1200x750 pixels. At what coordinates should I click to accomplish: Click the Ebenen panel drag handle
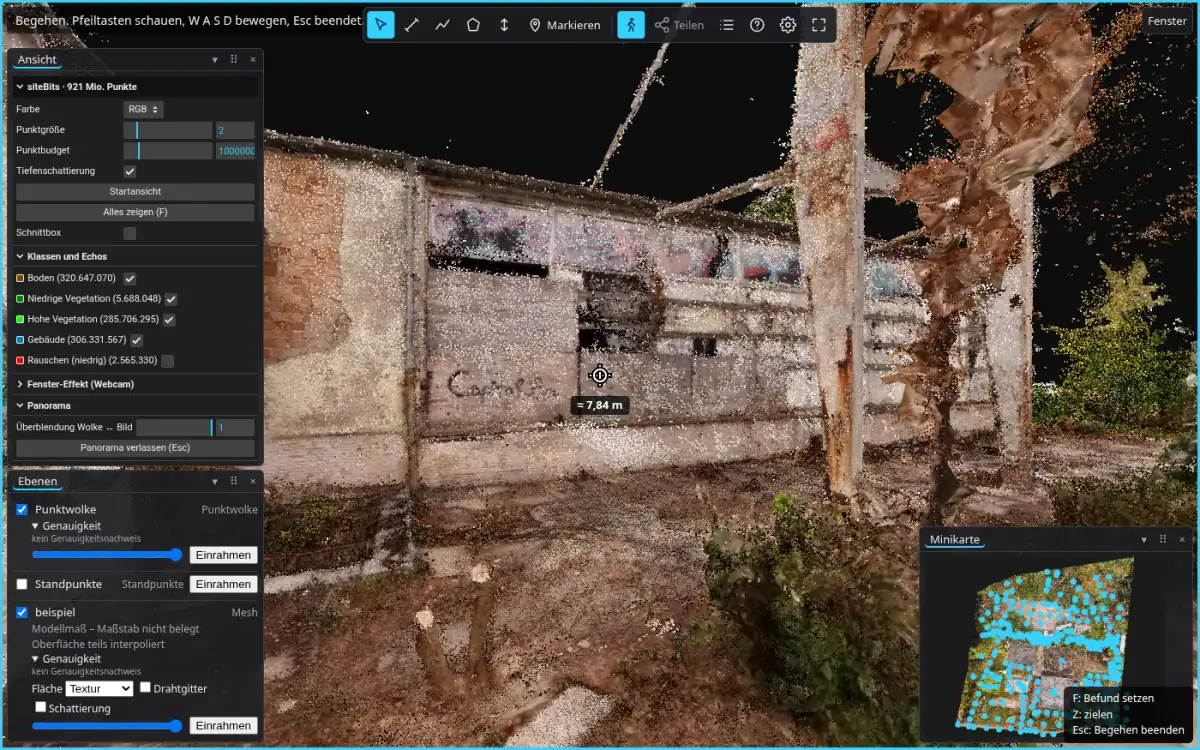234,481
